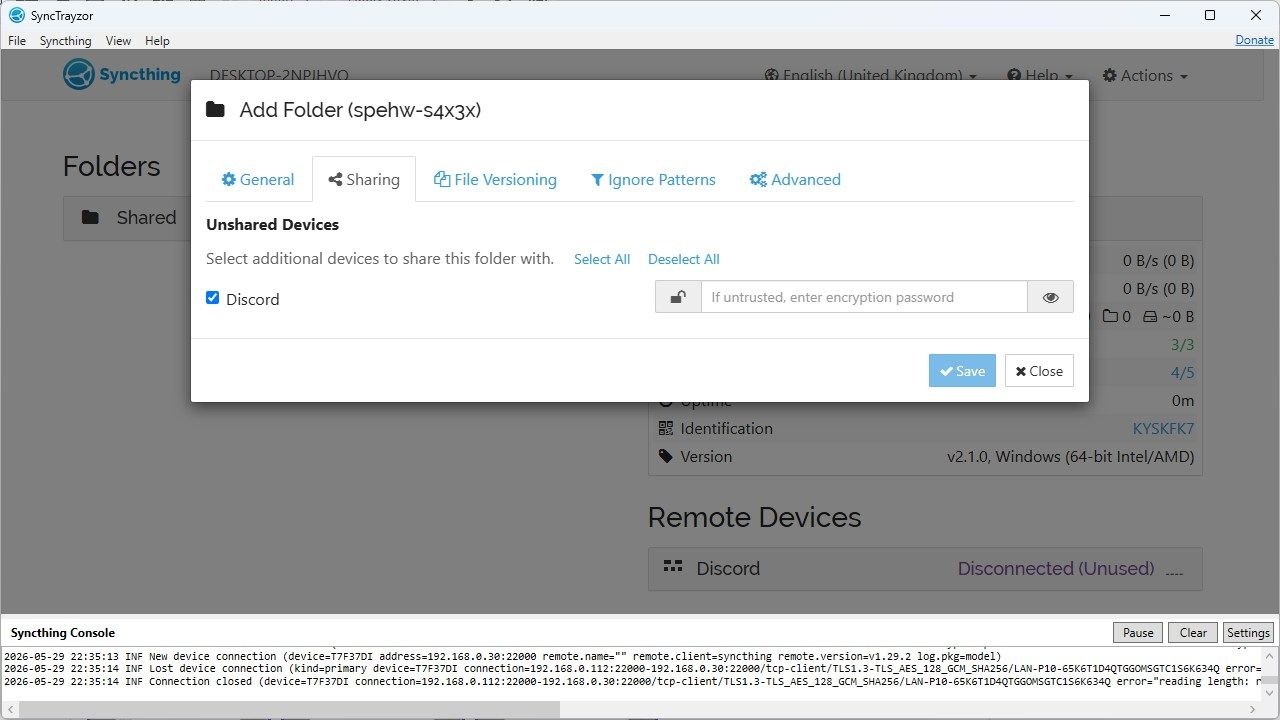Expand the Help dropdown in Syncthing header
The image size is (1280, 720).
1039,75
